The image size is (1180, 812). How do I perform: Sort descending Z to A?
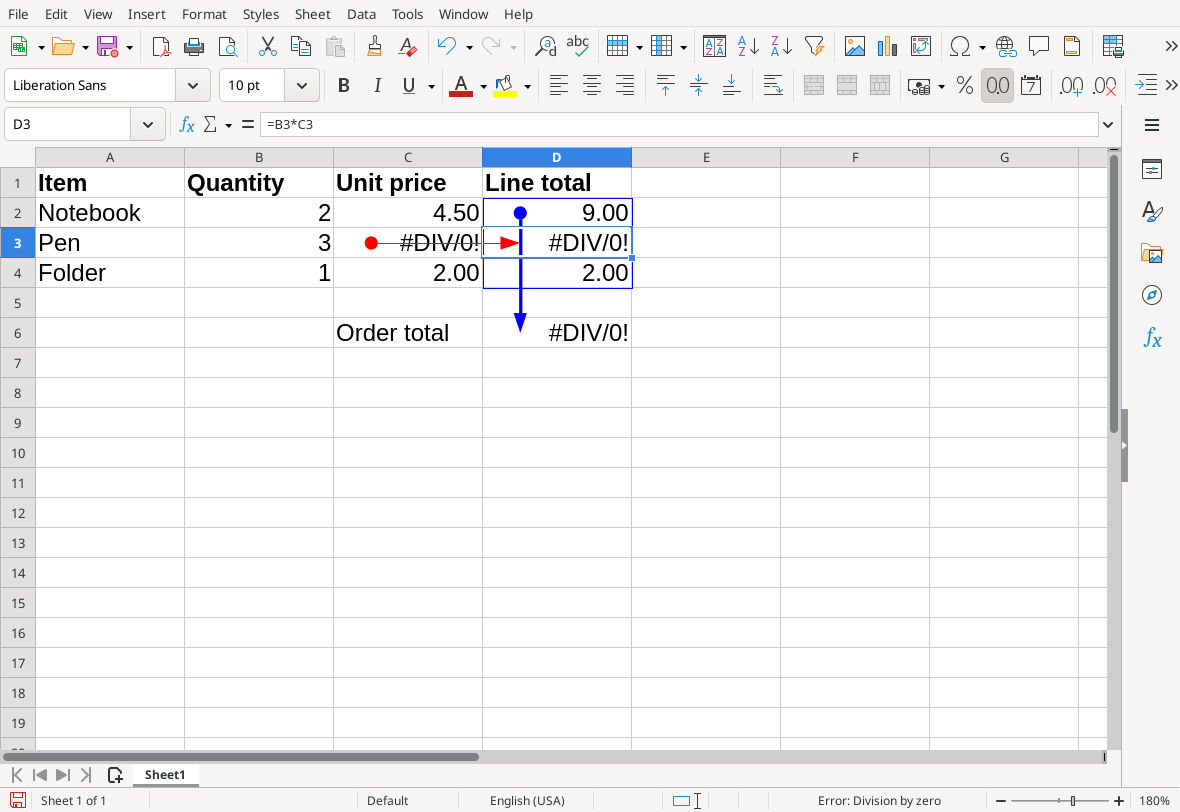[781, 47]
